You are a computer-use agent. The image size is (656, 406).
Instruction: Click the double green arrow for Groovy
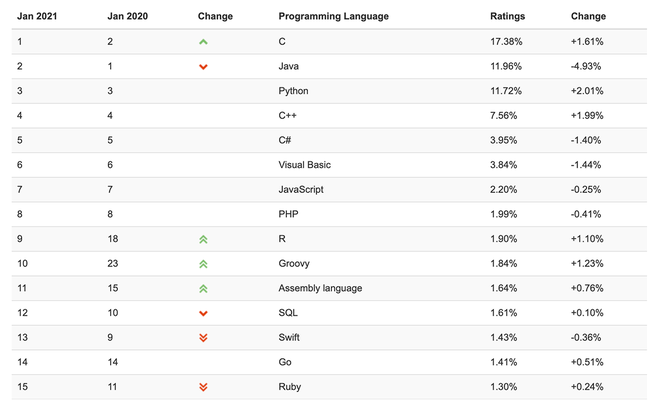(x=203, y=264)
